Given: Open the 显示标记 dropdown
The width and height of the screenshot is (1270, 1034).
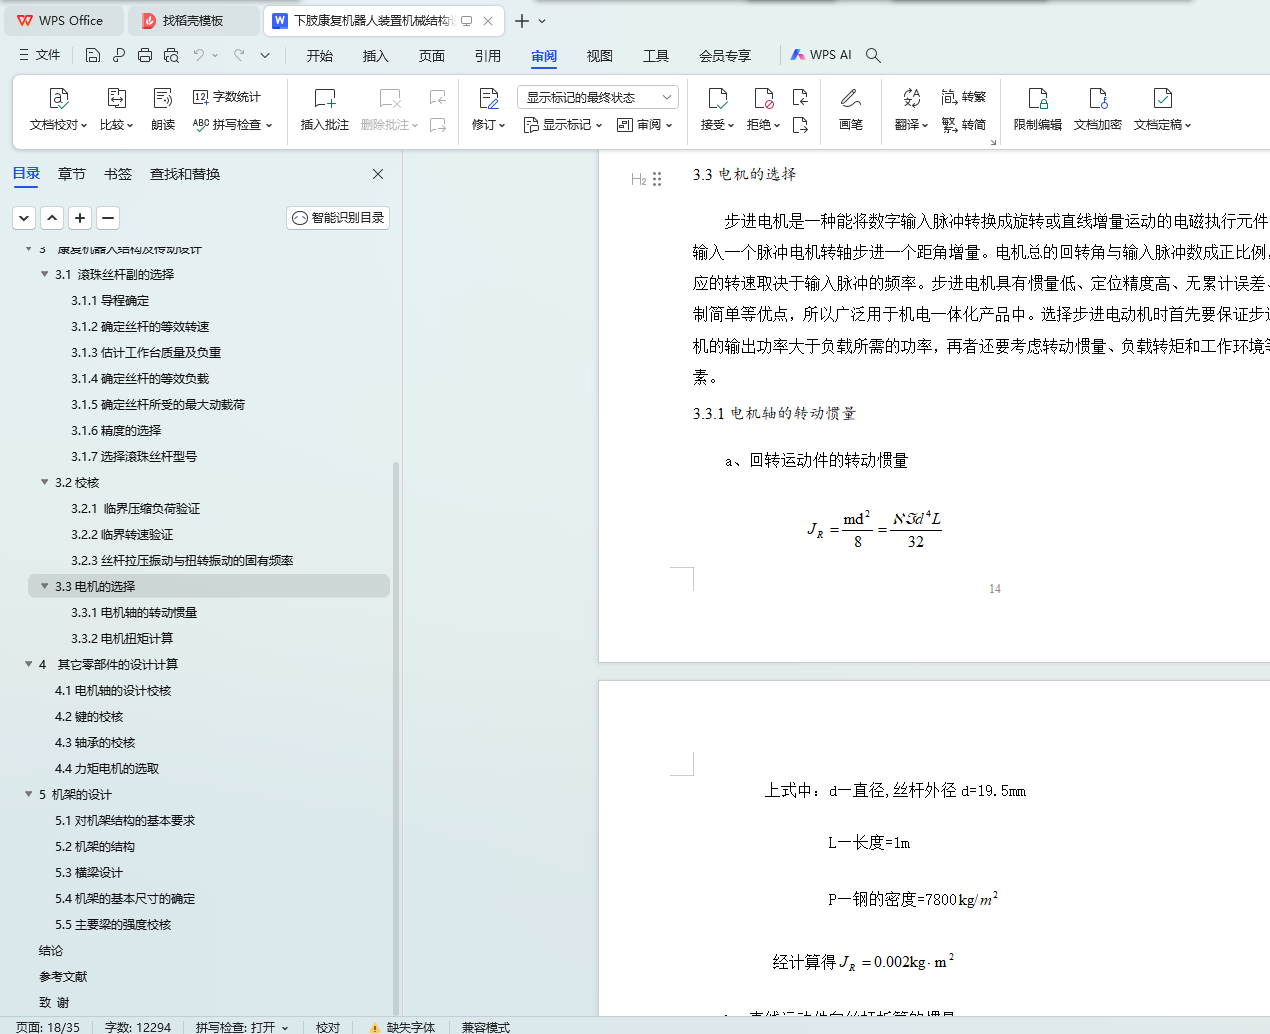Looking at the screenshot, I should pyautogui.click(x=563, y=125).
